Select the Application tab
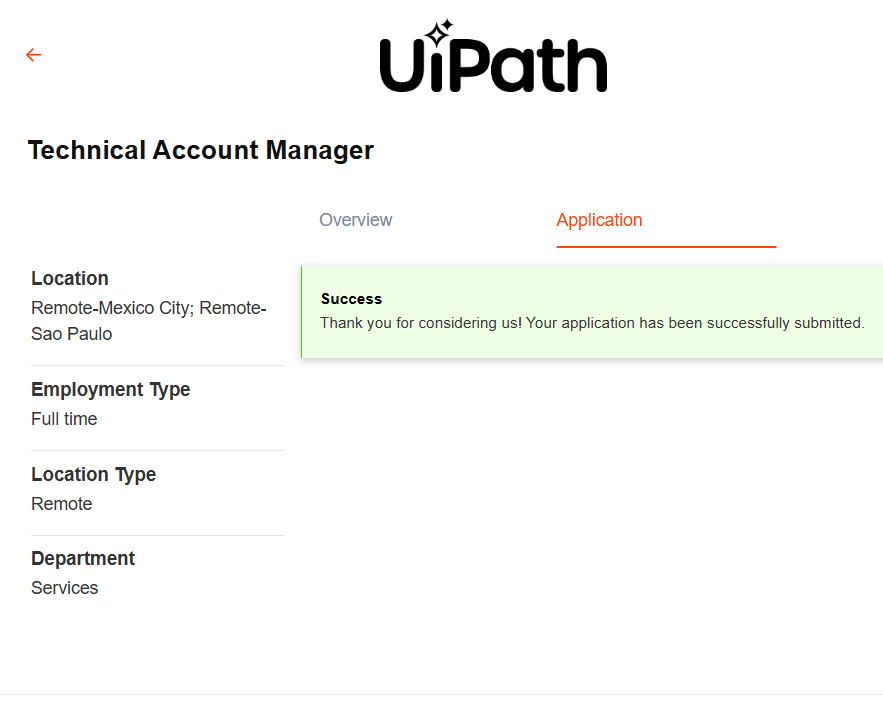This screenshot has height=701, width=883. (x=599, y=220)
